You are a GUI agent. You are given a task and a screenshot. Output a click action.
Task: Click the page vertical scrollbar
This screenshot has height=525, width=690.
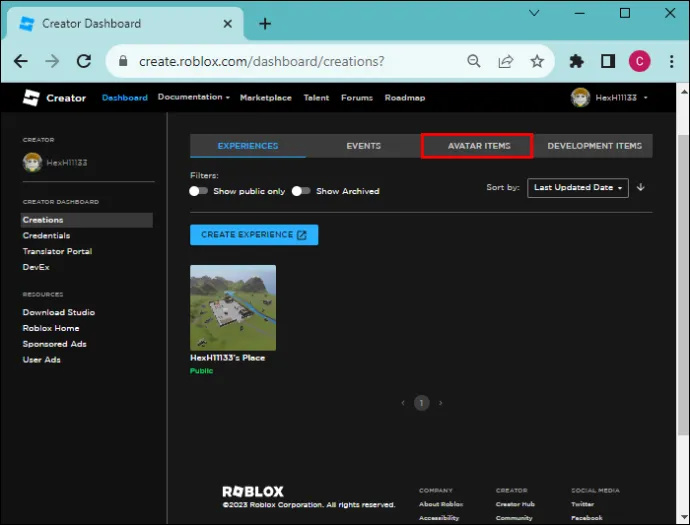point(683,285)
